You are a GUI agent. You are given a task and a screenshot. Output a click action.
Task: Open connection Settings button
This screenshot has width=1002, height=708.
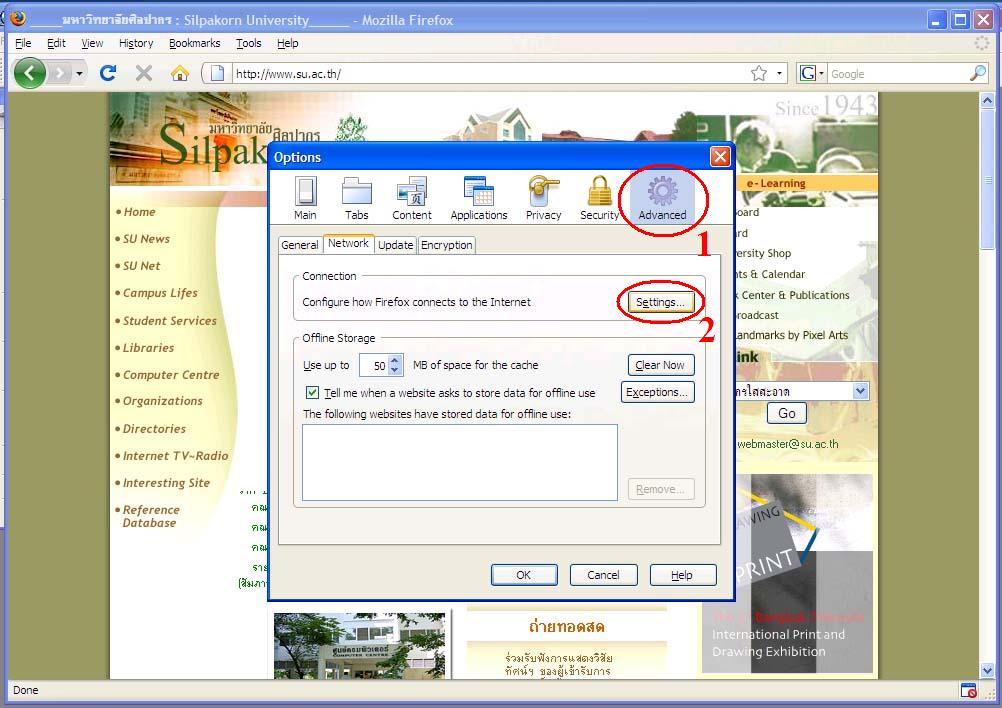[x=660, y=302]
